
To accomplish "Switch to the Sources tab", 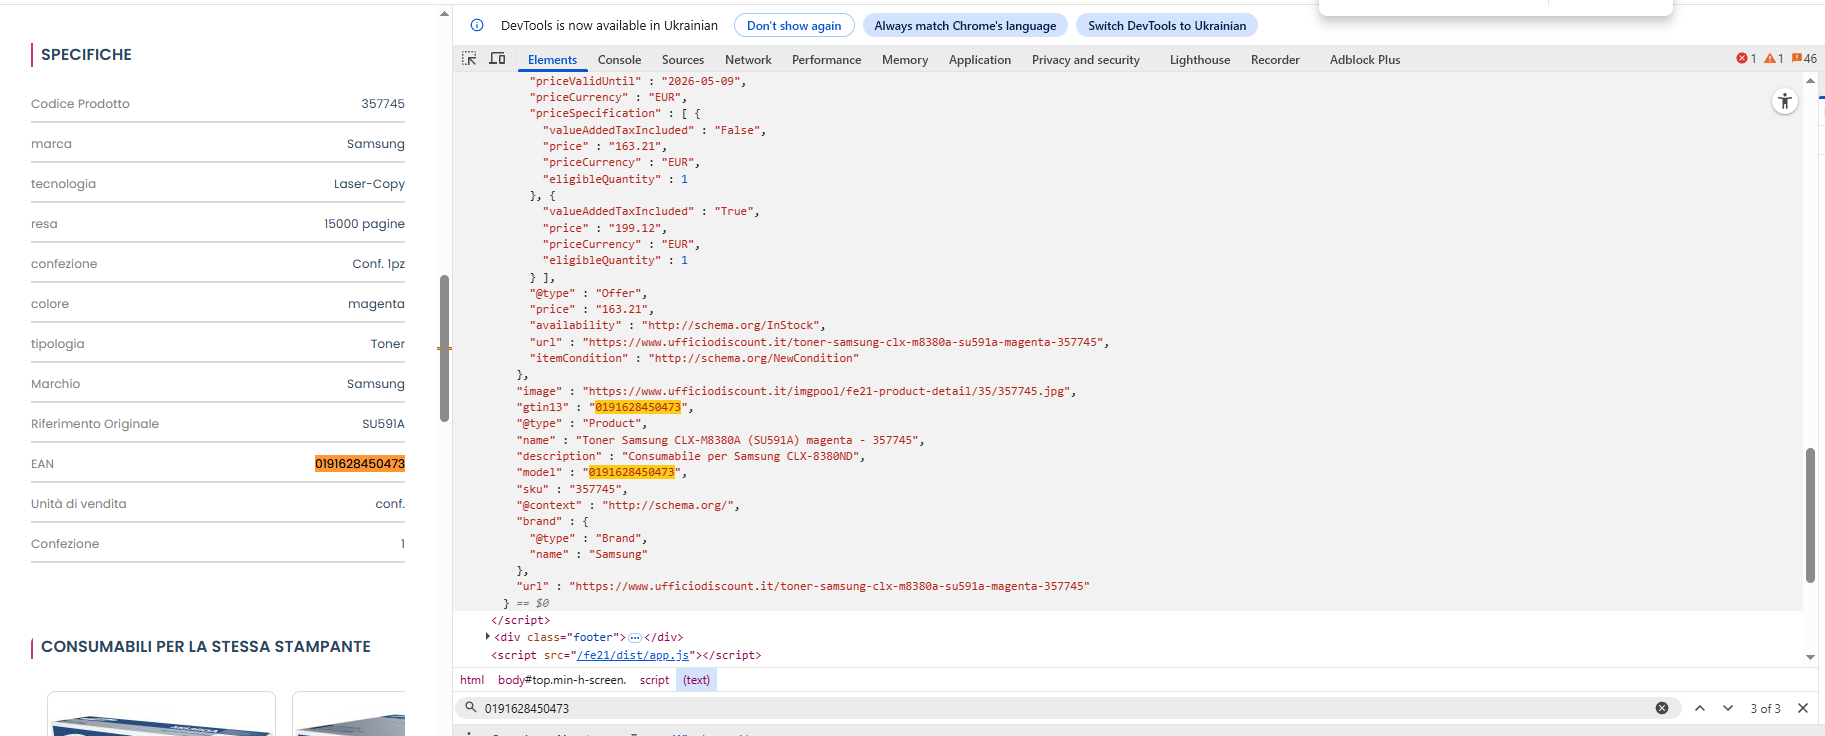I will click(683, 60).
